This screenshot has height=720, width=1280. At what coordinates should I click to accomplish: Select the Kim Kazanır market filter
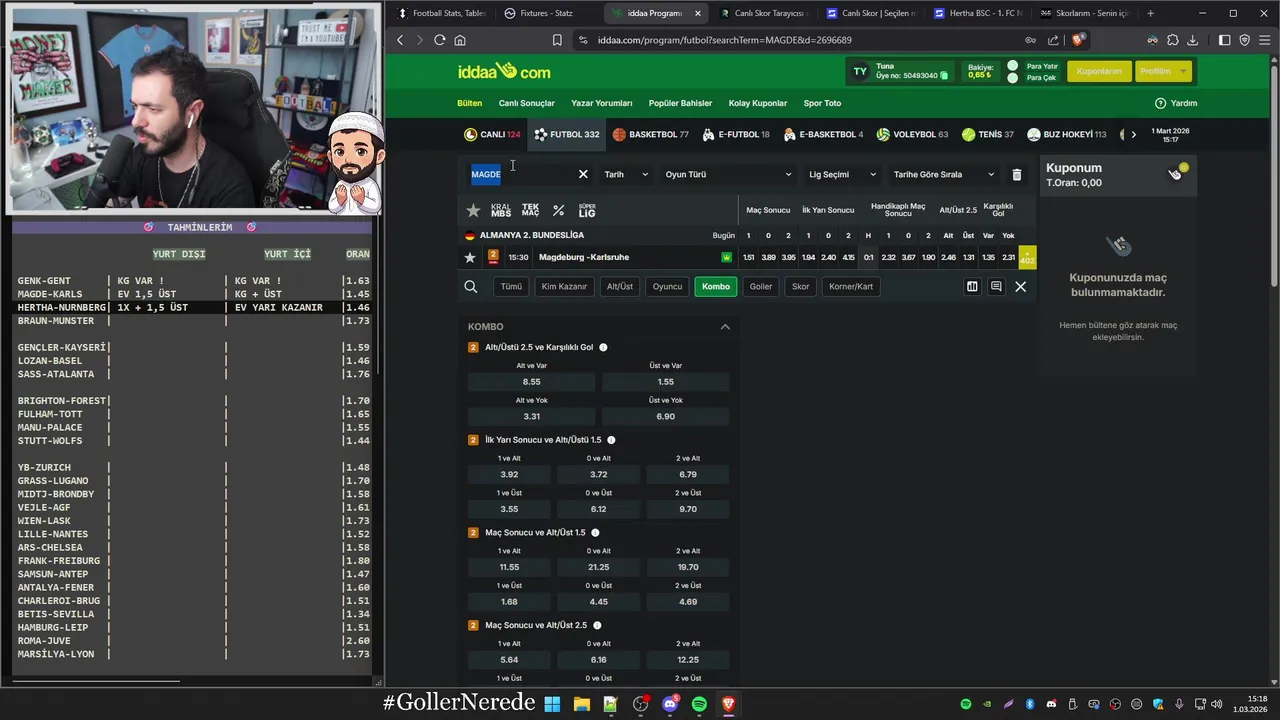(x=564, y=286)
